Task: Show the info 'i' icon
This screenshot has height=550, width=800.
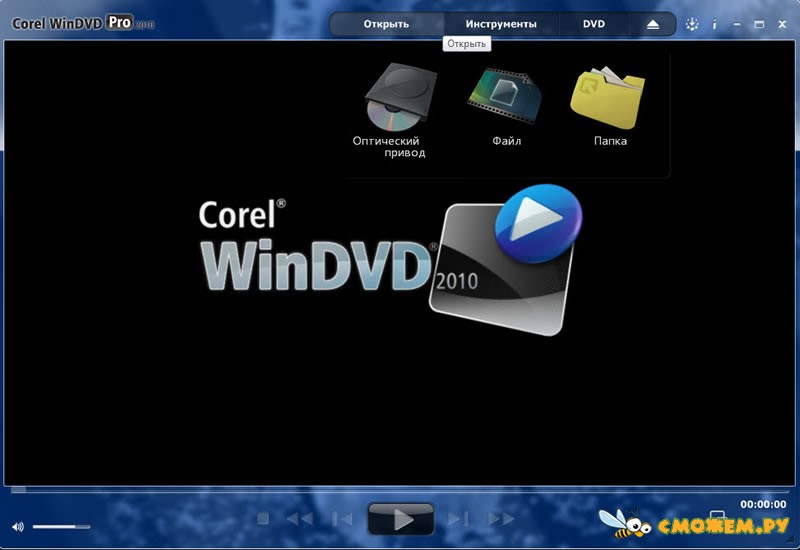Action: (x=714, y=24)
